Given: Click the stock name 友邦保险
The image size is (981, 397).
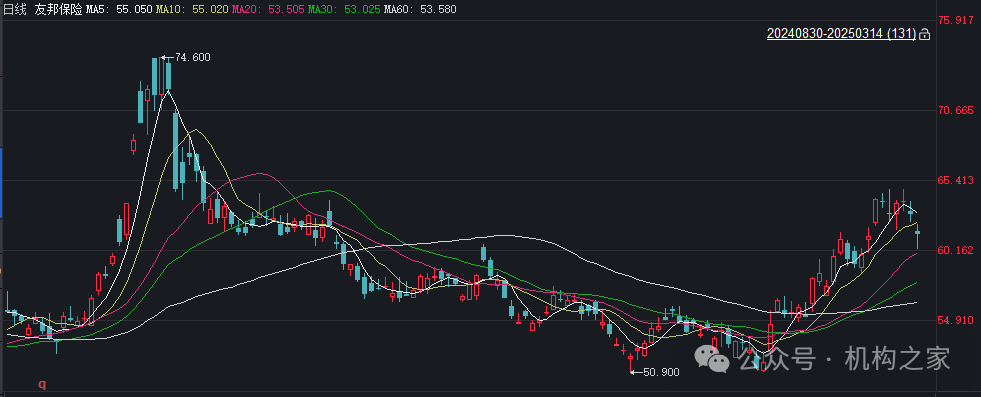Looking at the screenshot, I should point(58,9).
